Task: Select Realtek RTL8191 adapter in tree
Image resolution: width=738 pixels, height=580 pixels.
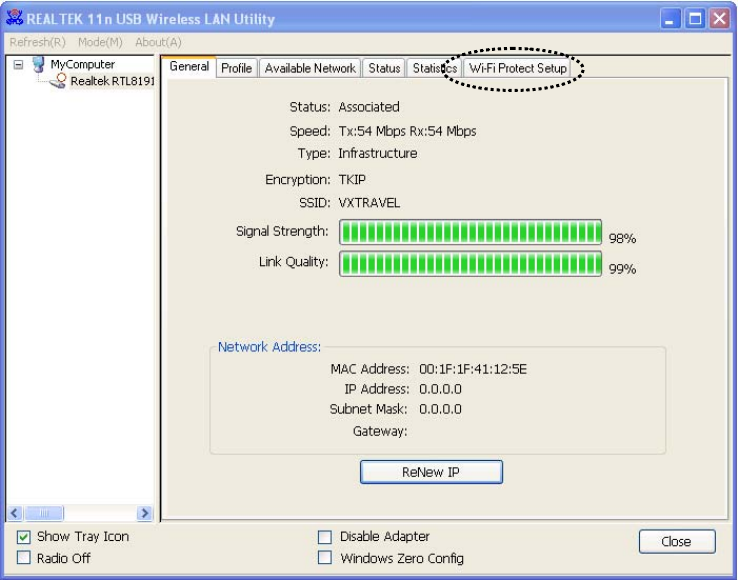Action: pos(112,81)
